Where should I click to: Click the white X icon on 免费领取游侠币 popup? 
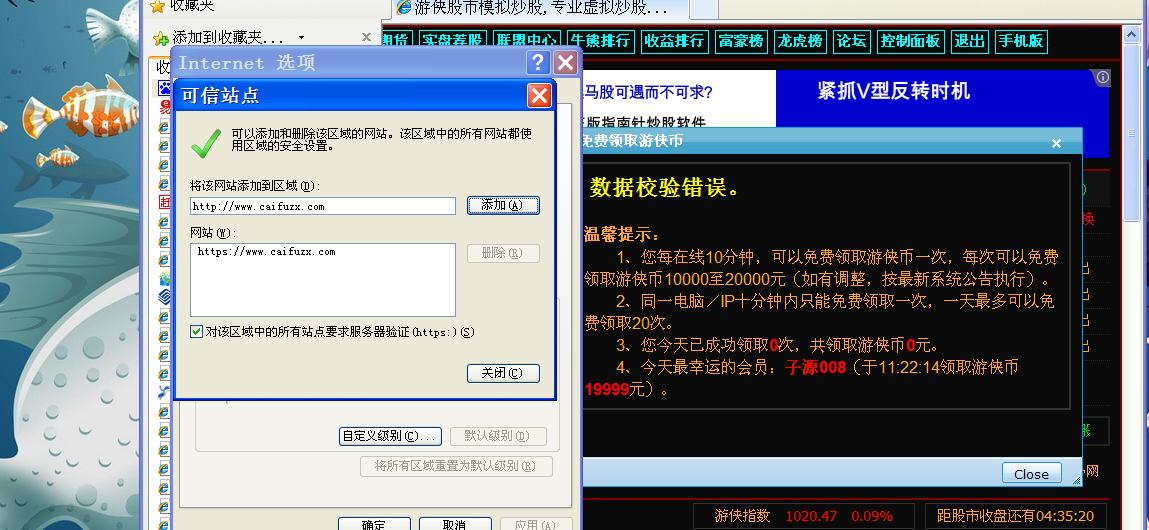click(1055, 143)
